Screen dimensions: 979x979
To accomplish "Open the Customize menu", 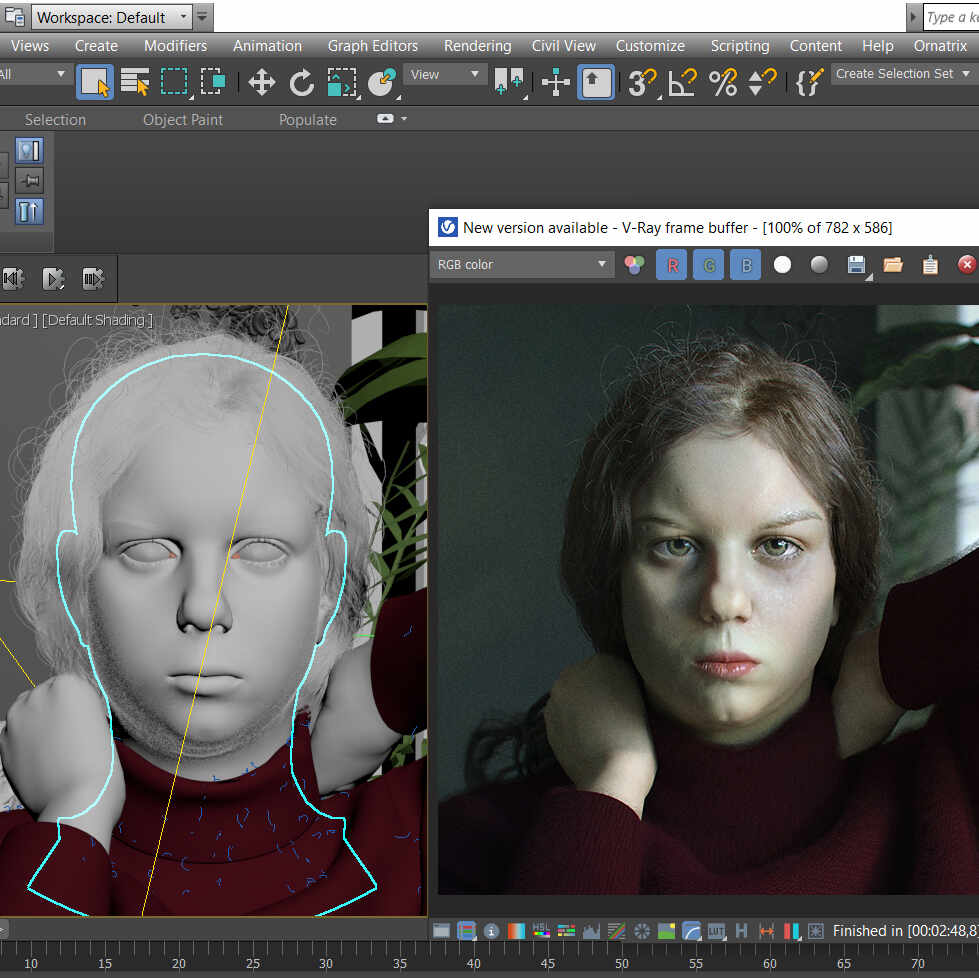I will click(650, 46).
